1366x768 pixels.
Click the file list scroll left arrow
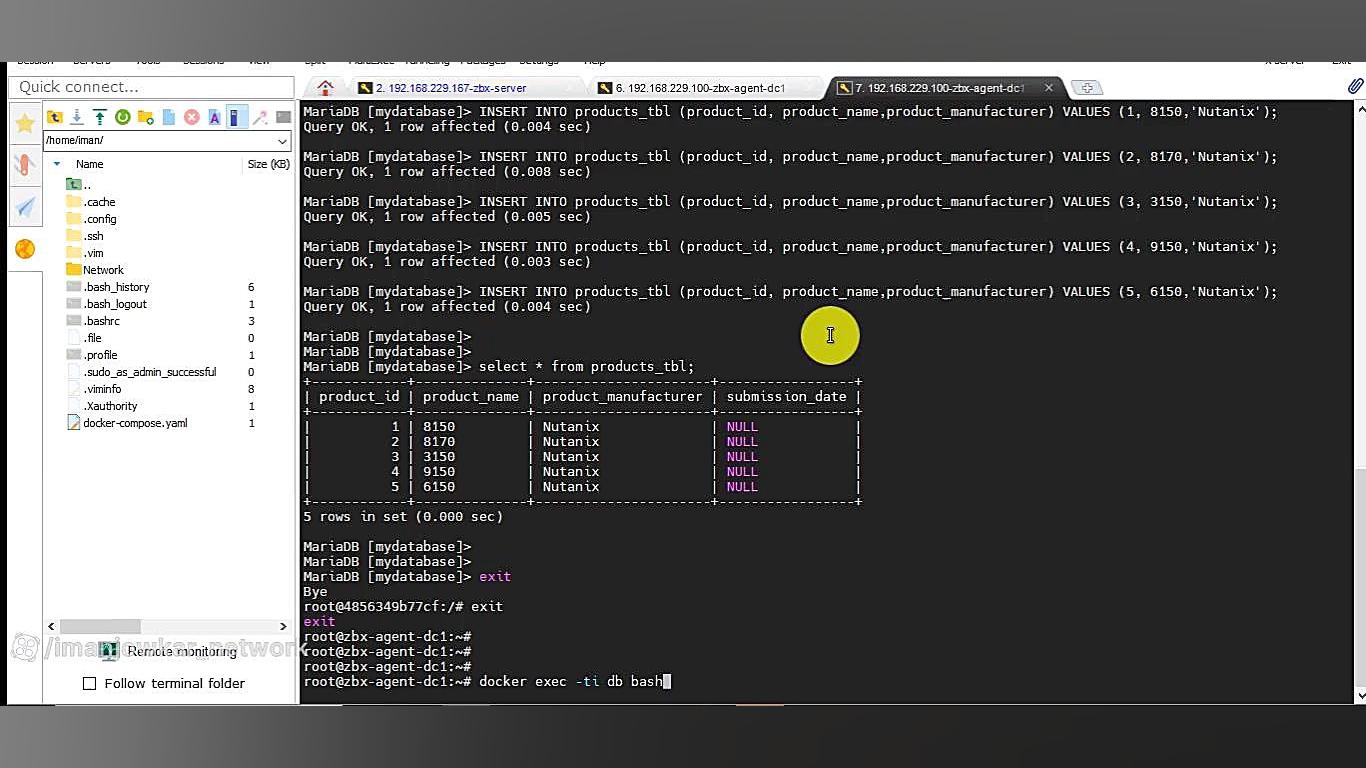tap(51, 626)
